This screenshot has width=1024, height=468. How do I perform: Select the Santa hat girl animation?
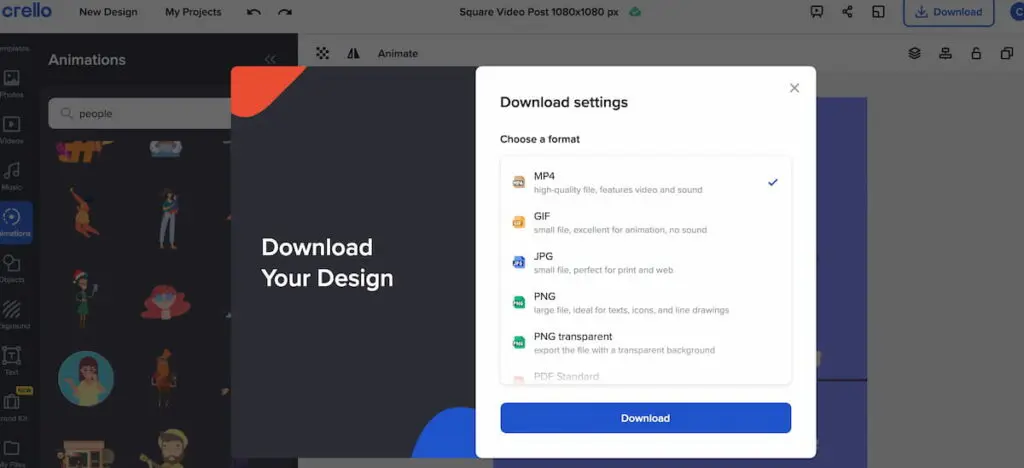pyautogui.click(x=84, y=298)
